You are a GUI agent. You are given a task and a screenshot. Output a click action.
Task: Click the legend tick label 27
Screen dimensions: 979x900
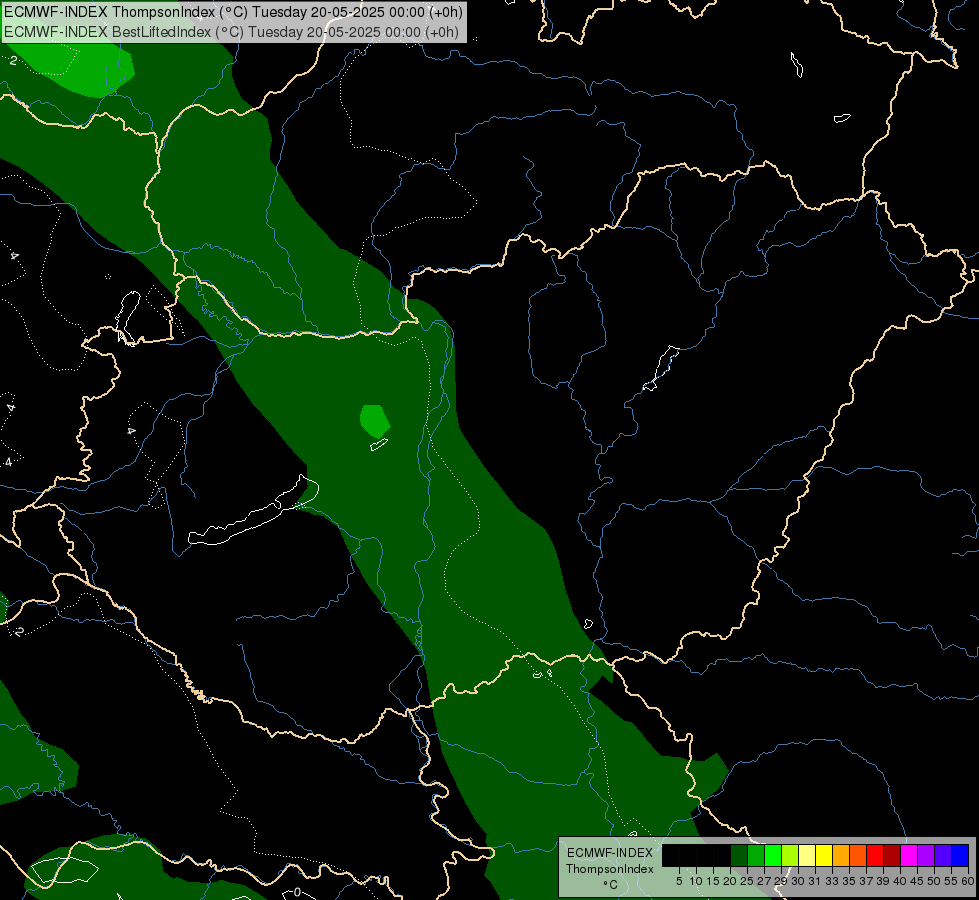764,881
